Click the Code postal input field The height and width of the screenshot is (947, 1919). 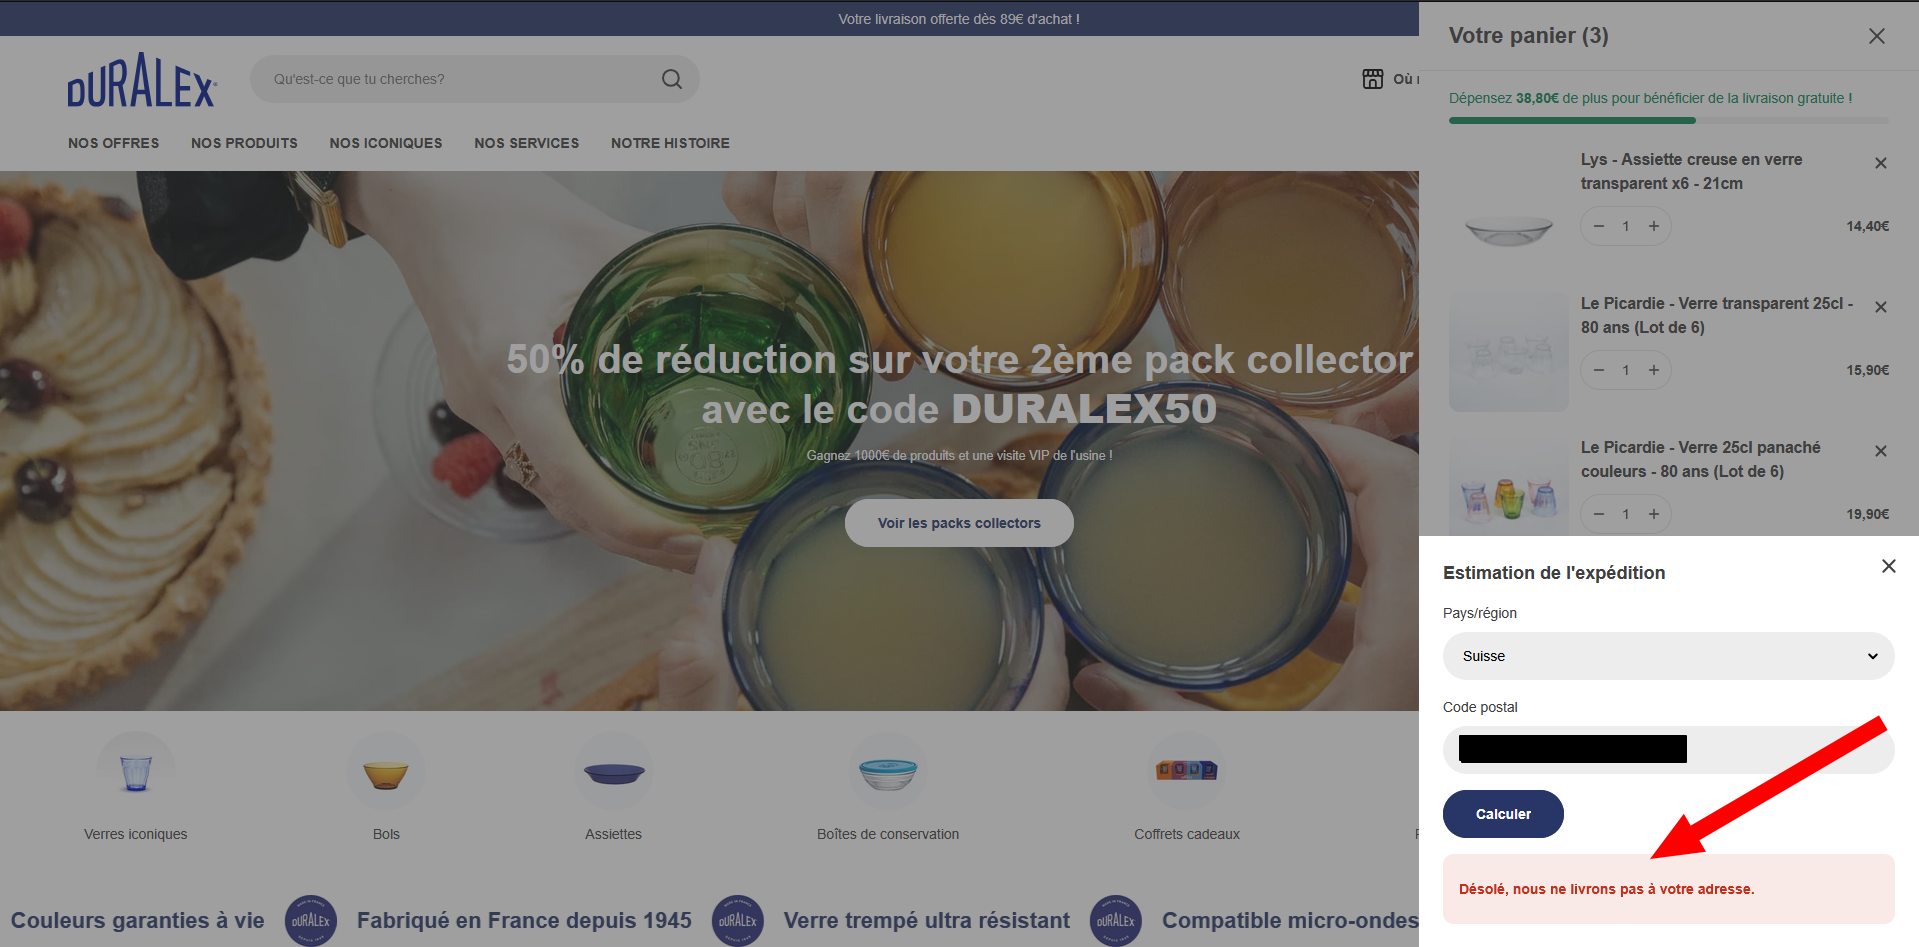click(1668, 750)
